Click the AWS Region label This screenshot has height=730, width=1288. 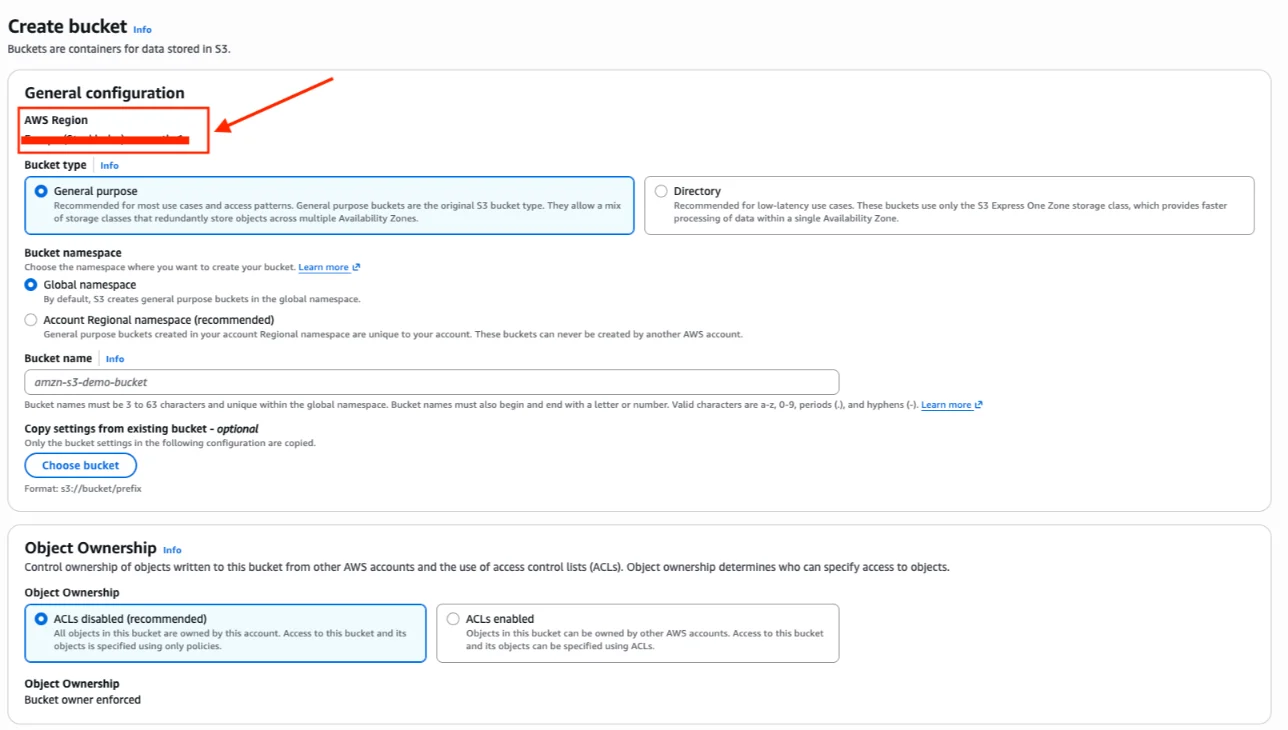pos(56,120)
